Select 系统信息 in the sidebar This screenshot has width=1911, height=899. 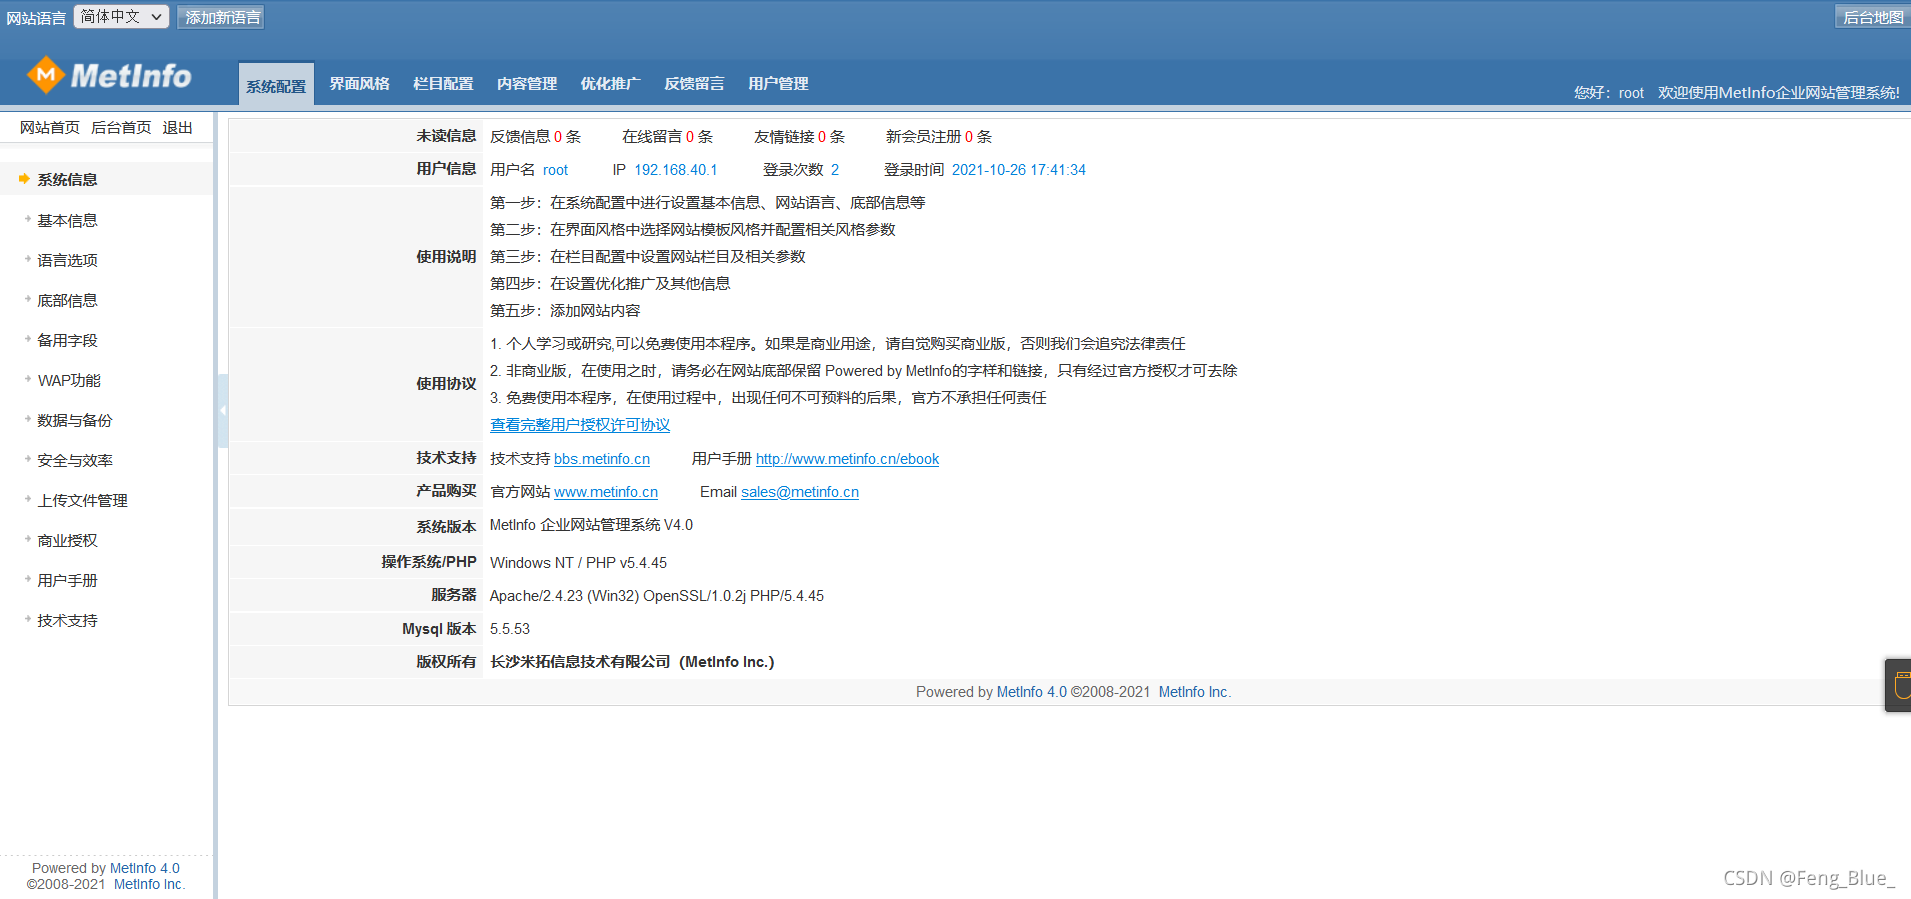pos(67,180)
